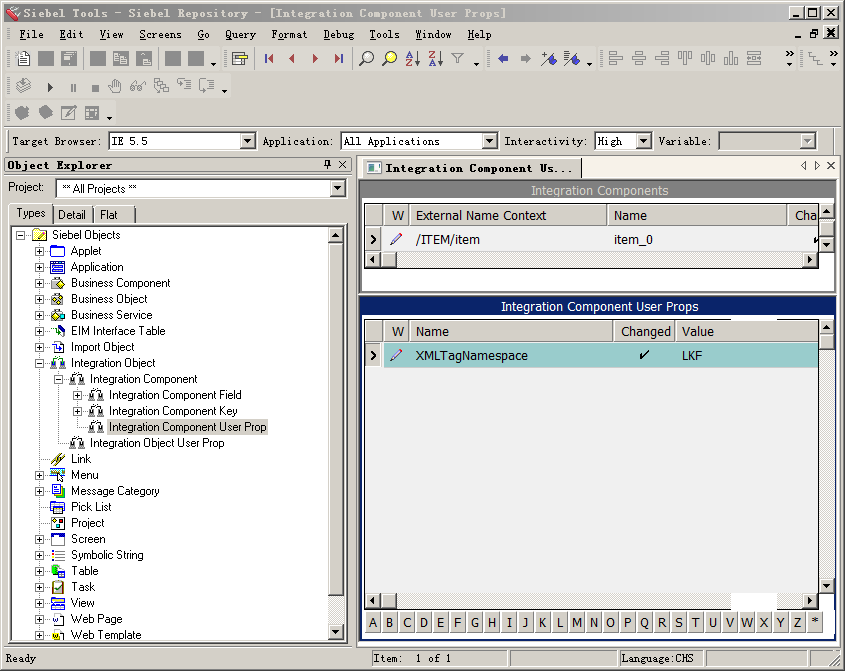This screenshot has height=671, width=845.
Task: Expand the Applet tree node
Action: coord(39,251)
